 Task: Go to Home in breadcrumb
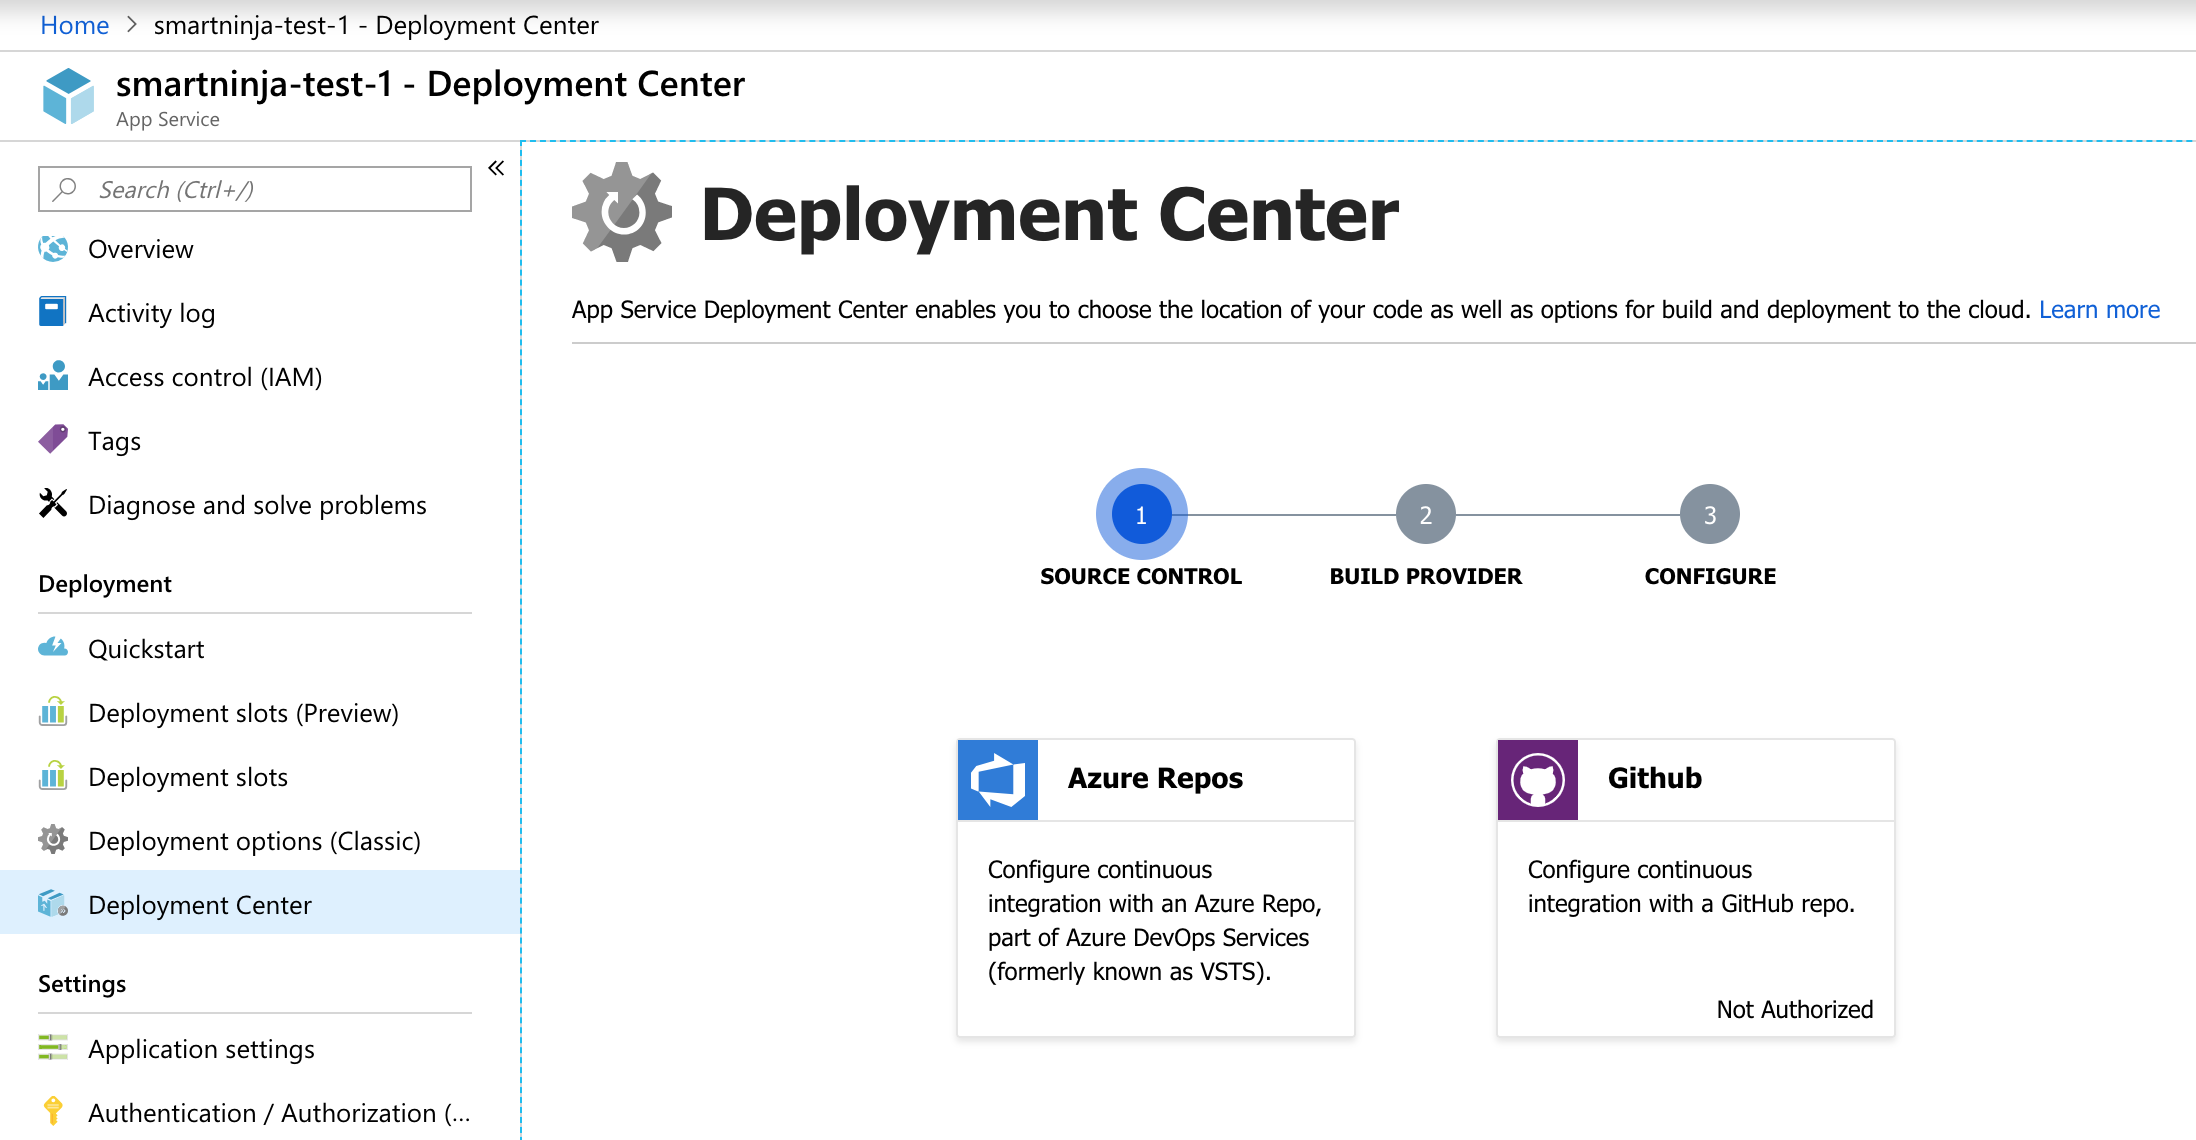coord(74,25)
